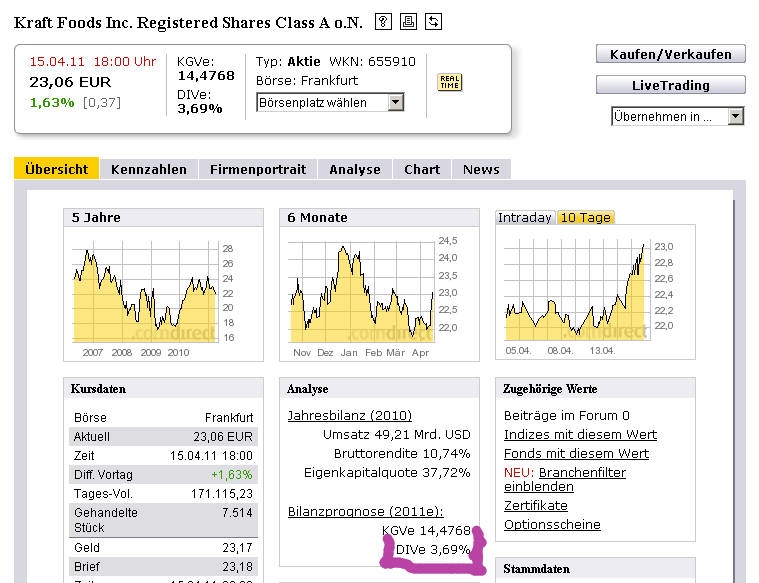Open the Chart tab
This screenshot has height=583, width=759.
[422, 169]
